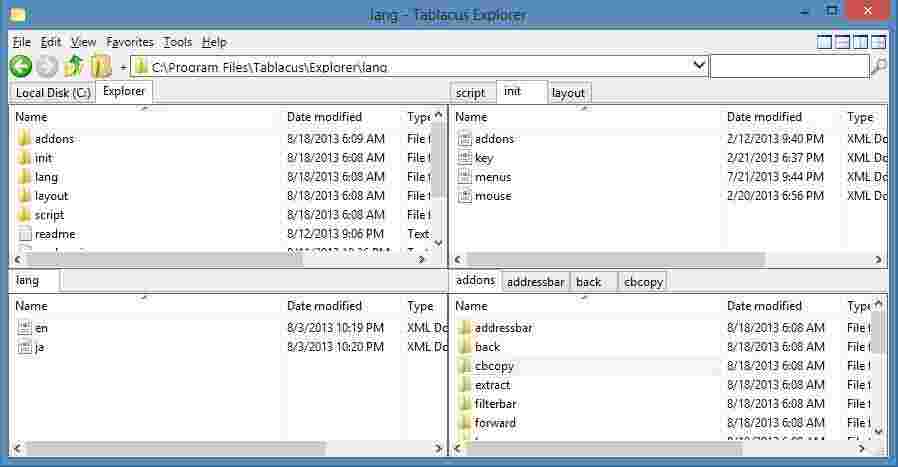The width and height of the screenshot is (898, 467).
Task: Select the extract folder icon
Action: coord(464,384)
